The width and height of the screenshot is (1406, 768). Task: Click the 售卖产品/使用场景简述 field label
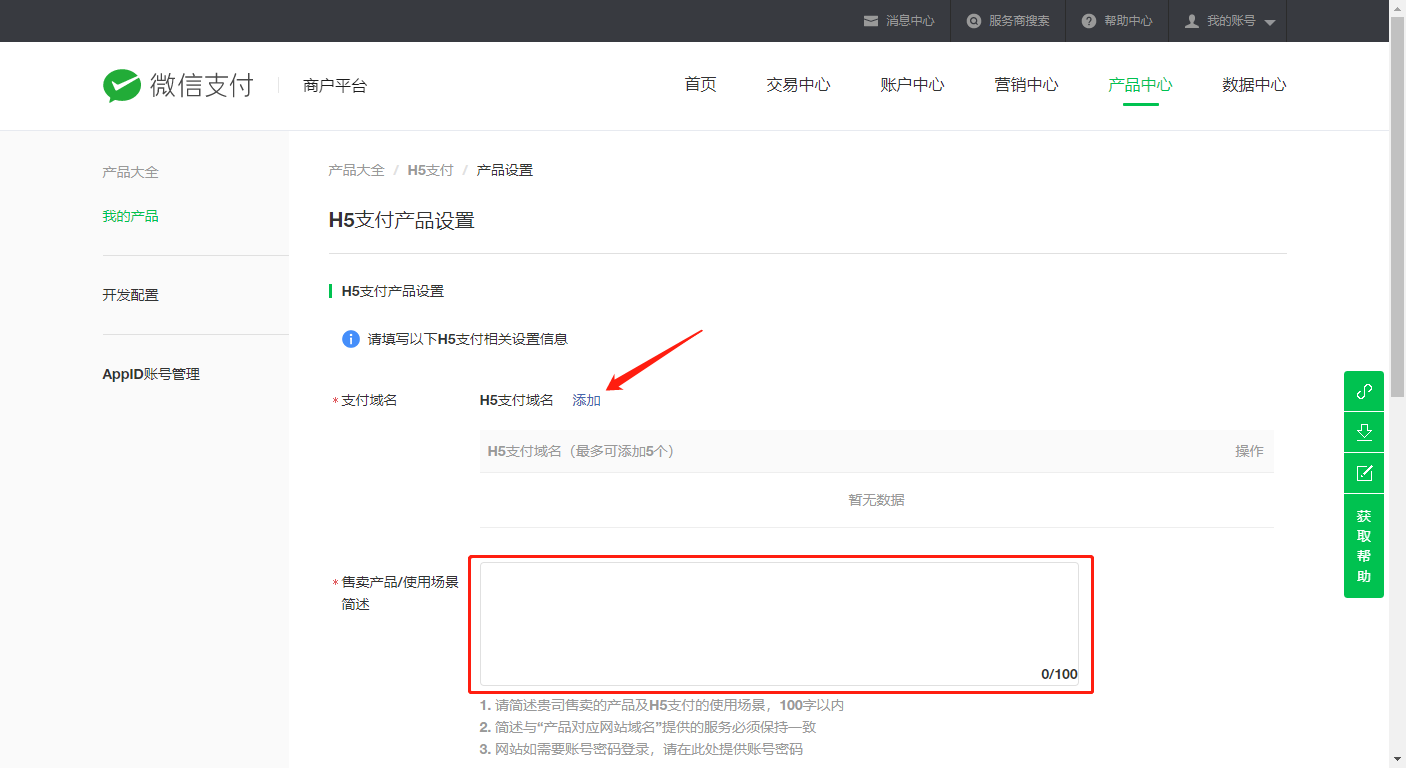coord(400,593)
